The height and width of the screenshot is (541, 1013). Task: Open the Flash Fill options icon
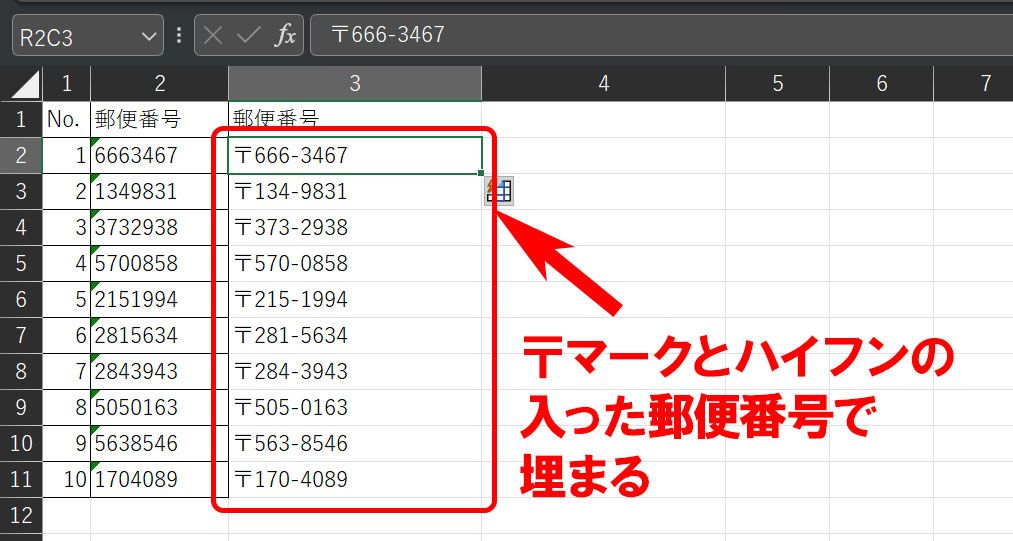(x=499, y=191)
